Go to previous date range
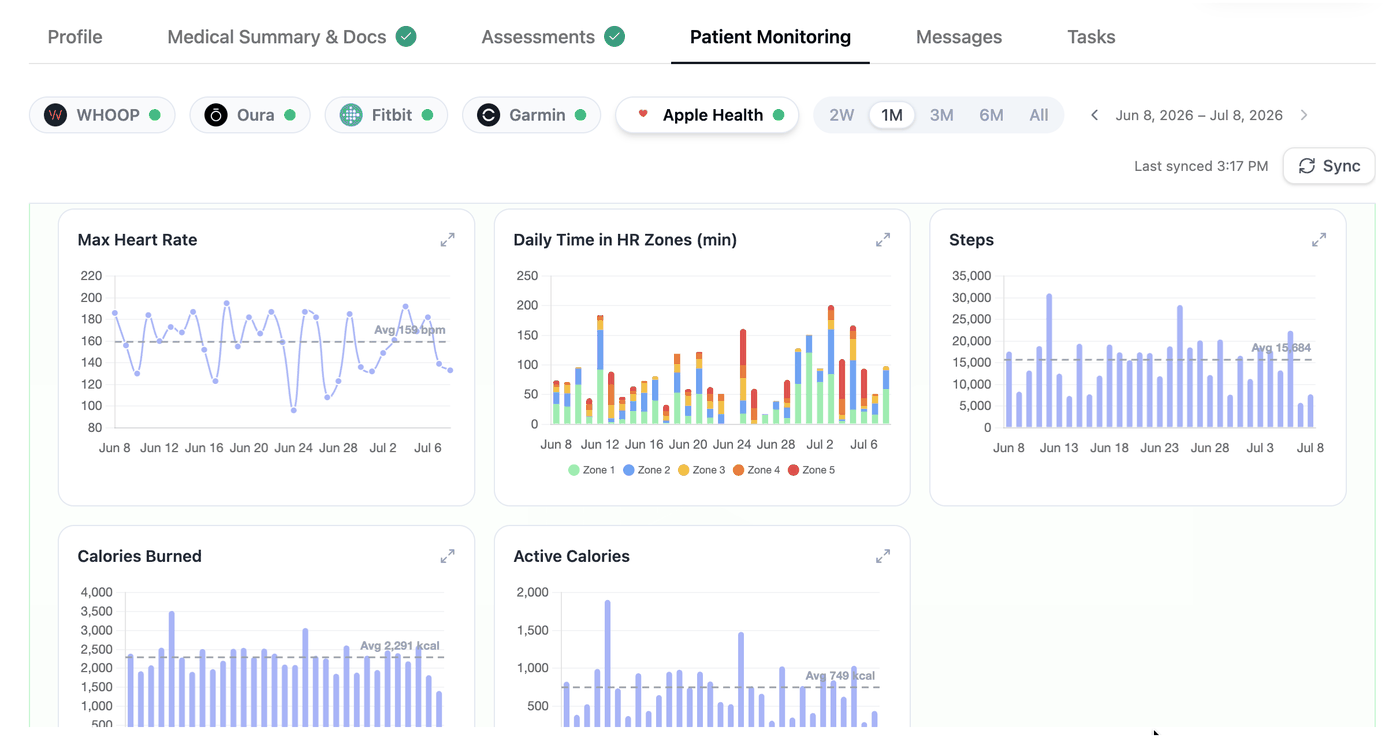The height and width of the screenshot is (738, 1400). 1094,115
